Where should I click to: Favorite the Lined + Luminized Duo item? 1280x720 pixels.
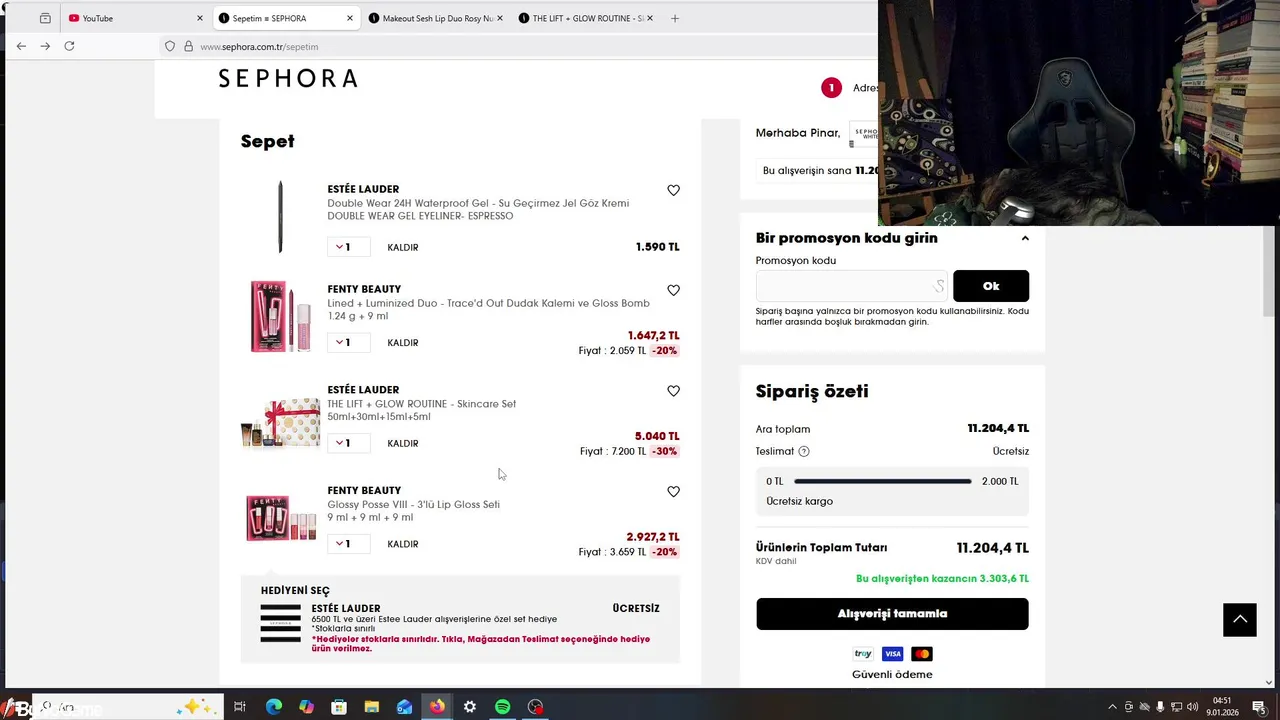(x=673, y=290)
